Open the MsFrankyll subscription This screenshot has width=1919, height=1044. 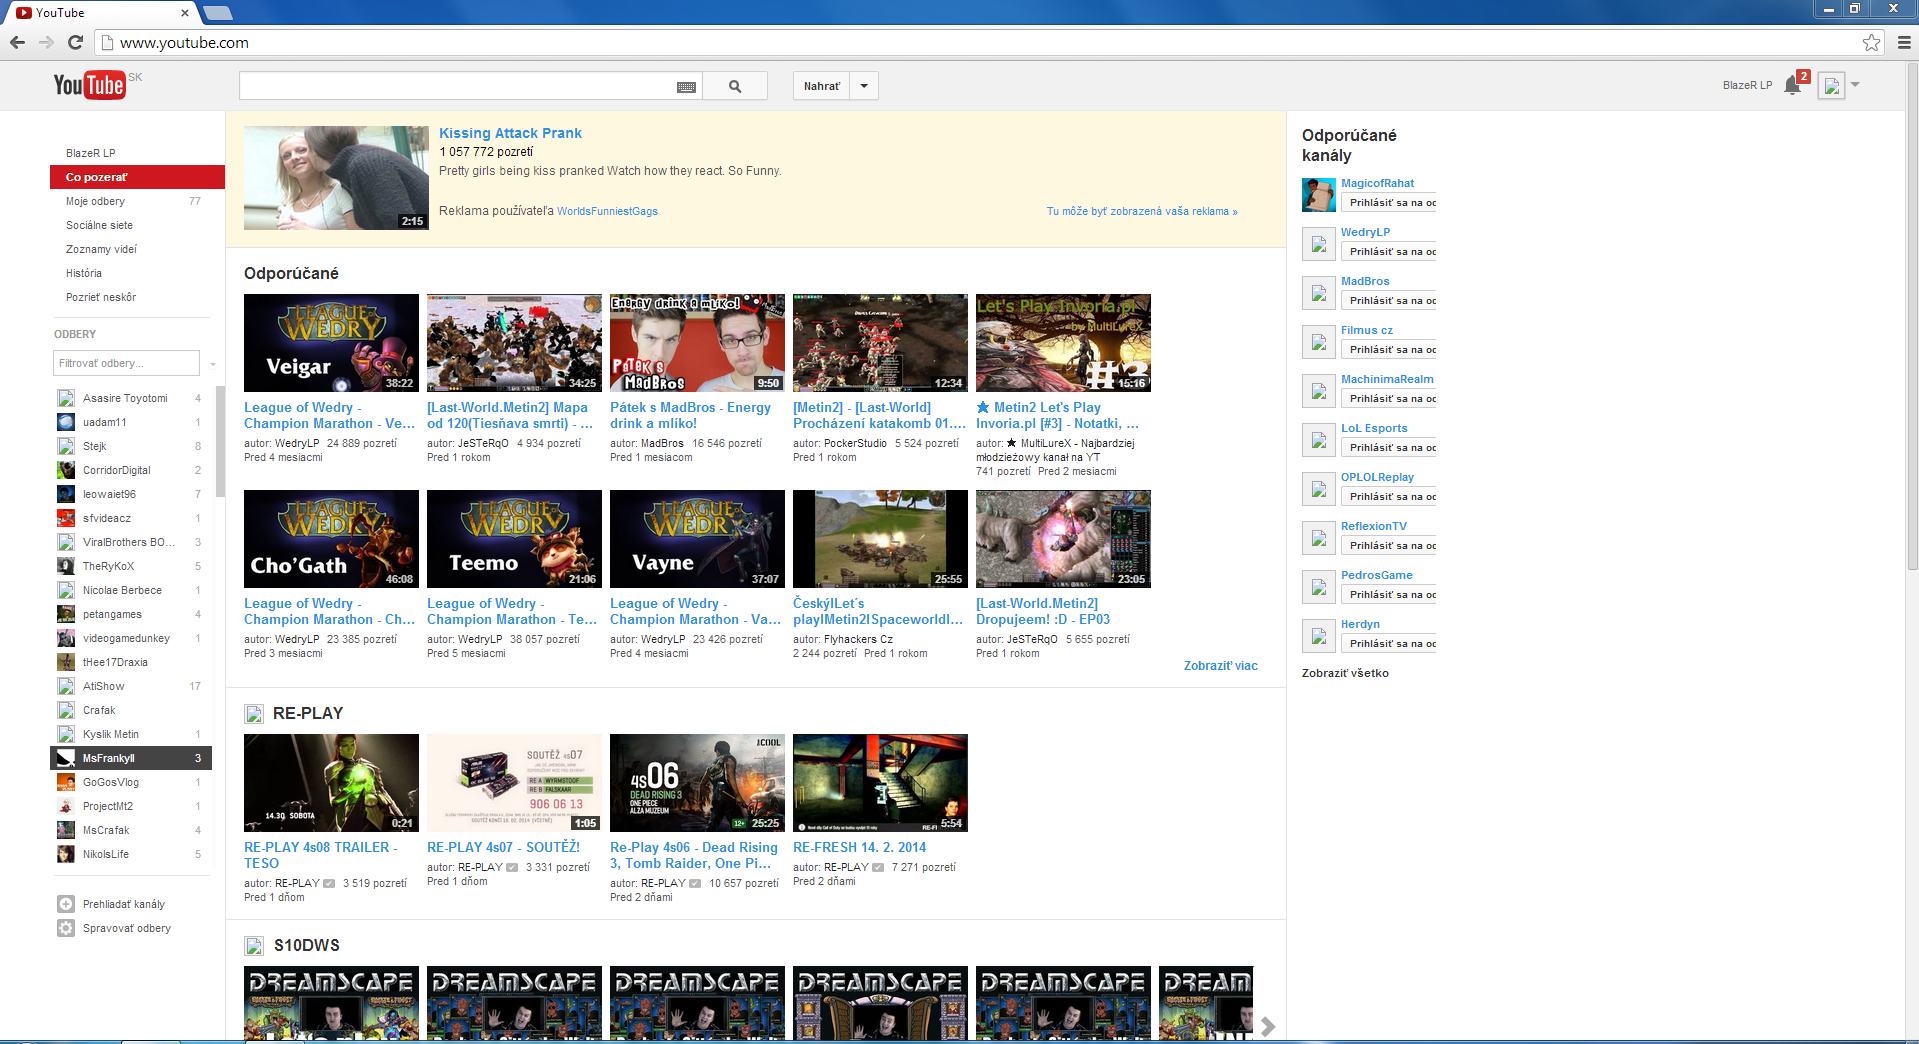point(109,758)
